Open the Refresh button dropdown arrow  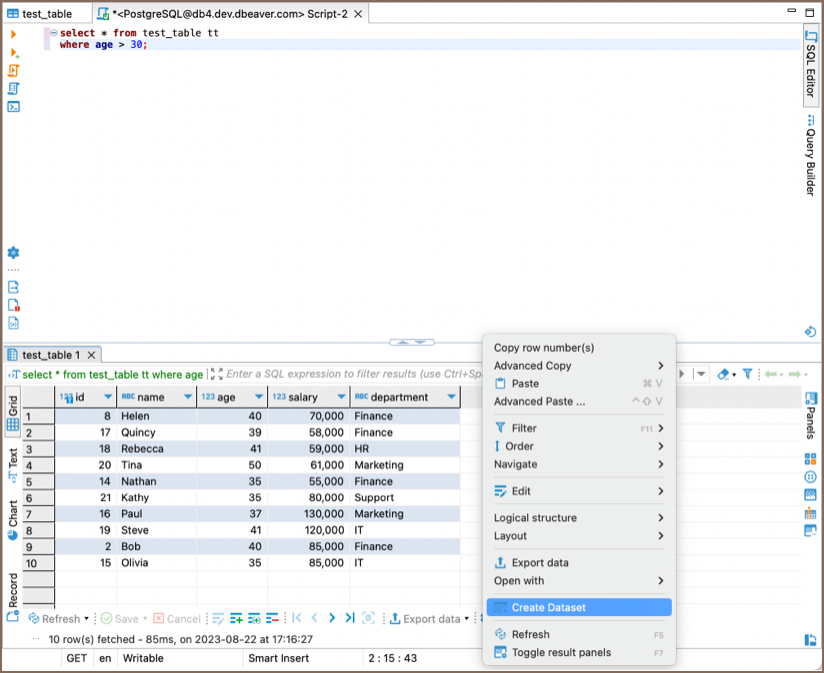point(86,619)
